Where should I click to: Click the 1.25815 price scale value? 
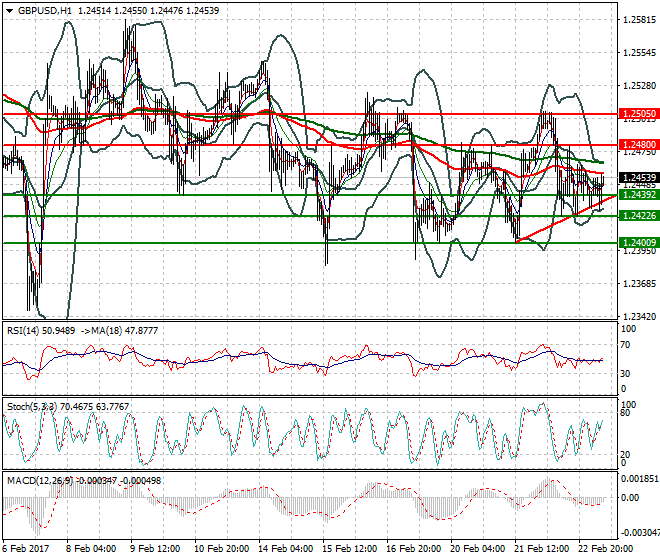point(637,20)
